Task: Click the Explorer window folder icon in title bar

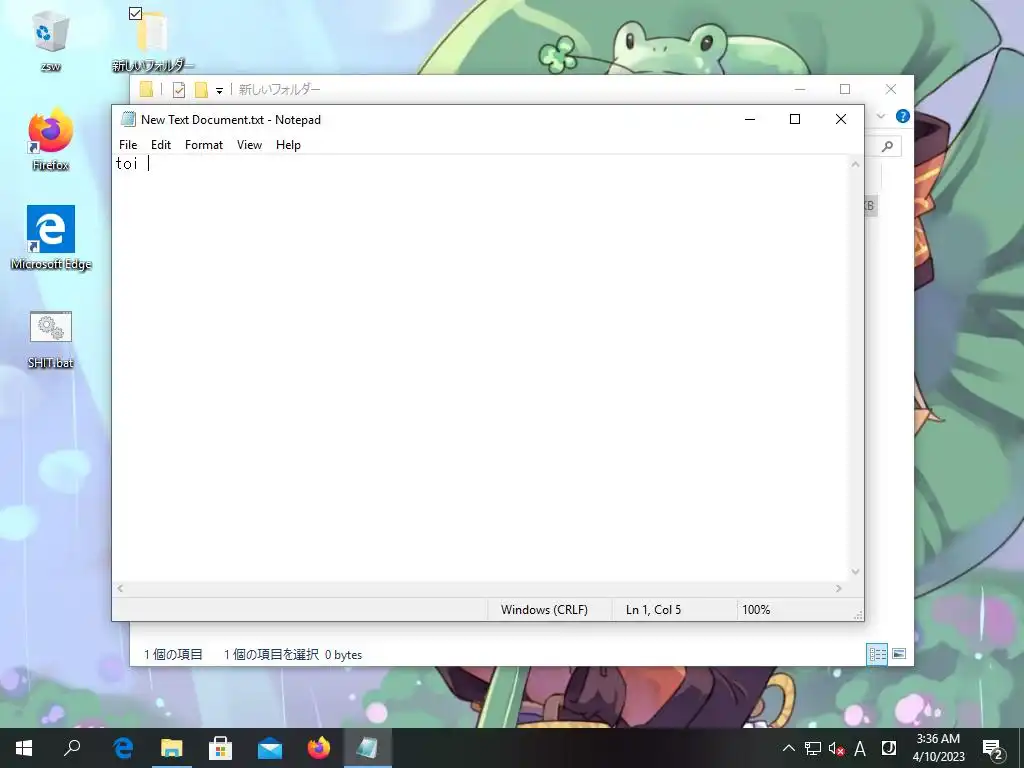Action: [x=146, y=89]
